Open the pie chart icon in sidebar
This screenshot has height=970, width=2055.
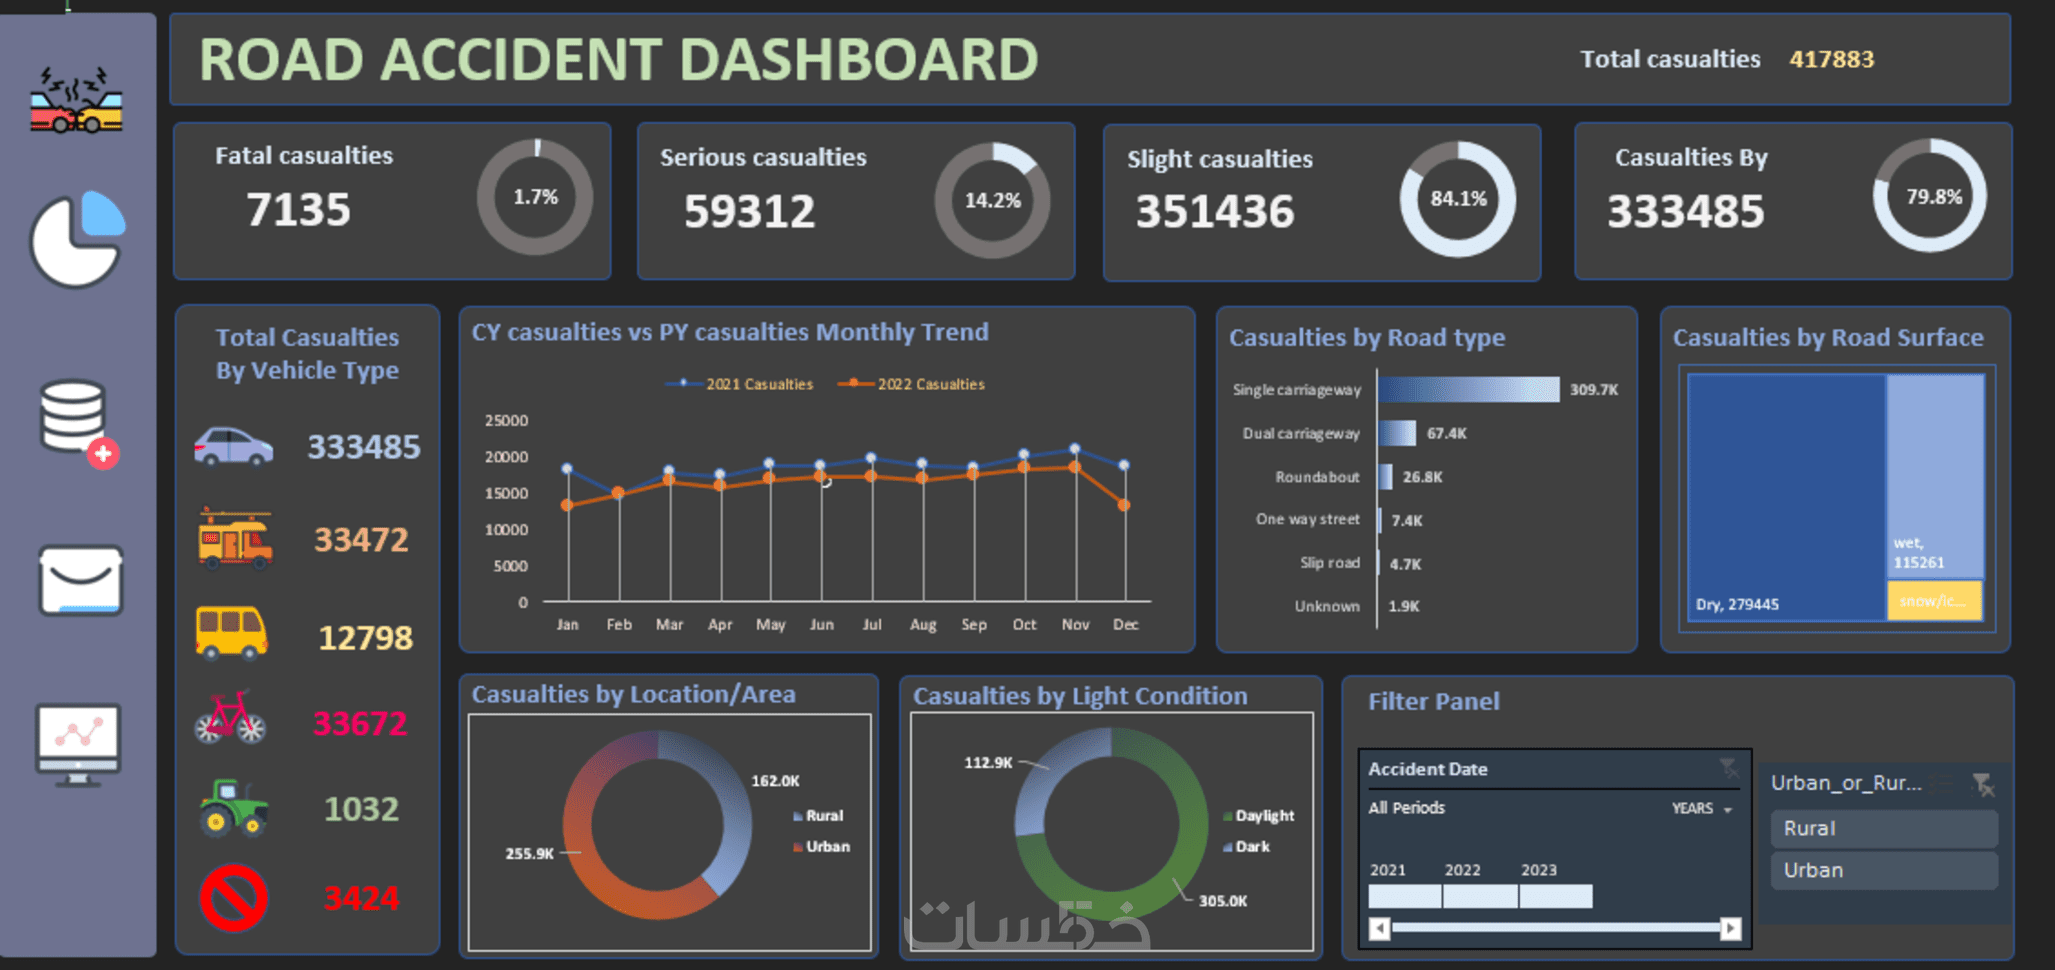click(78, 239)
